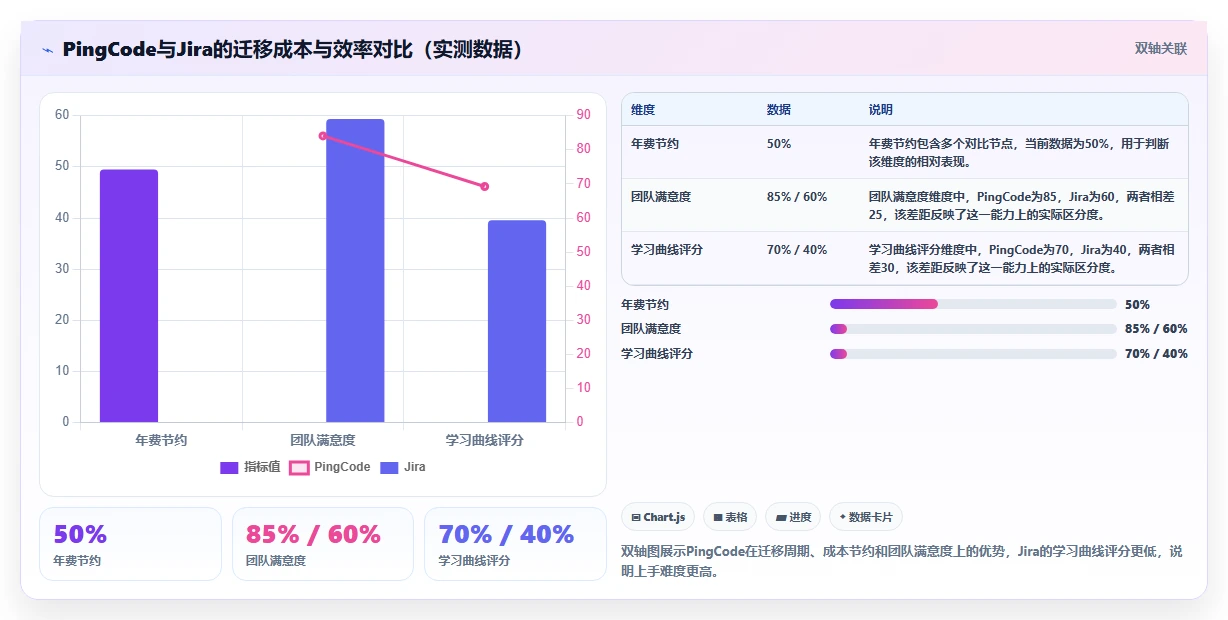The height and width of the screenshot is (620, 1228).
Task: Click the 维度 table column header
Action: (x=643, y=110)
